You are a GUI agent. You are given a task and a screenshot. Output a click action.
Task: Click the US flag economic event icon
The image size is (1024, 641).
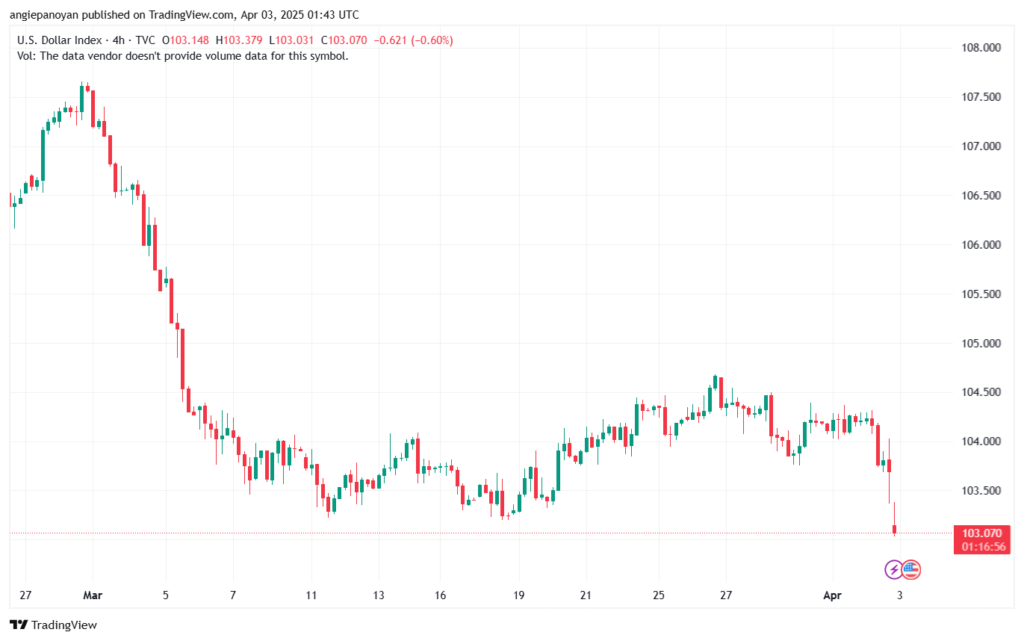(911, 569)
